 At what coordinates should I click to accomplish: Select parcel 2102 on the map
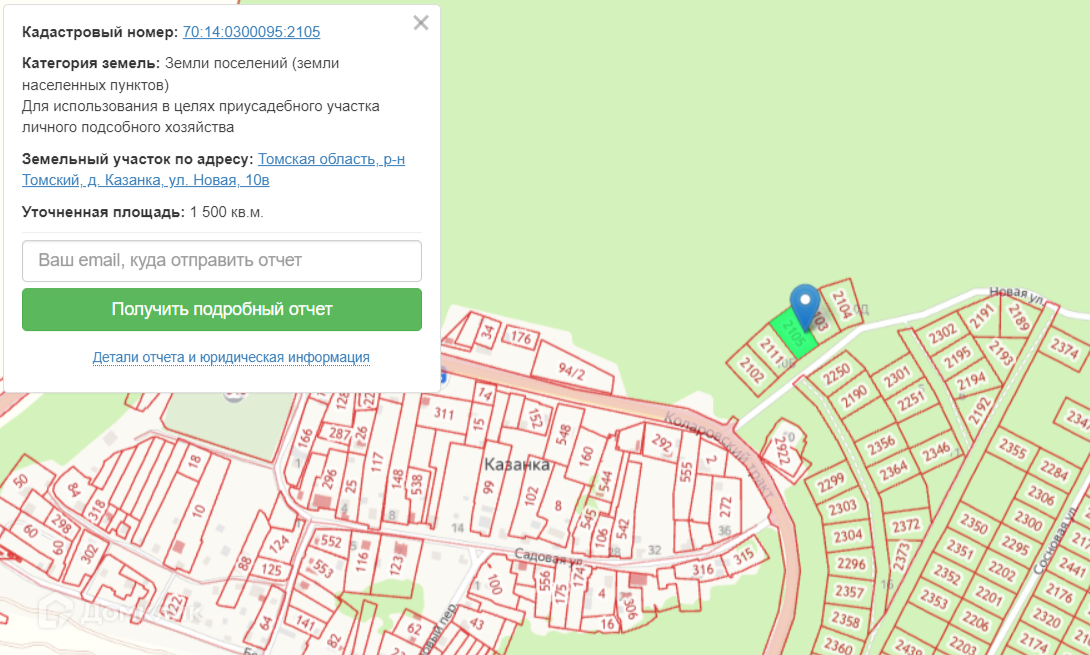751,370
